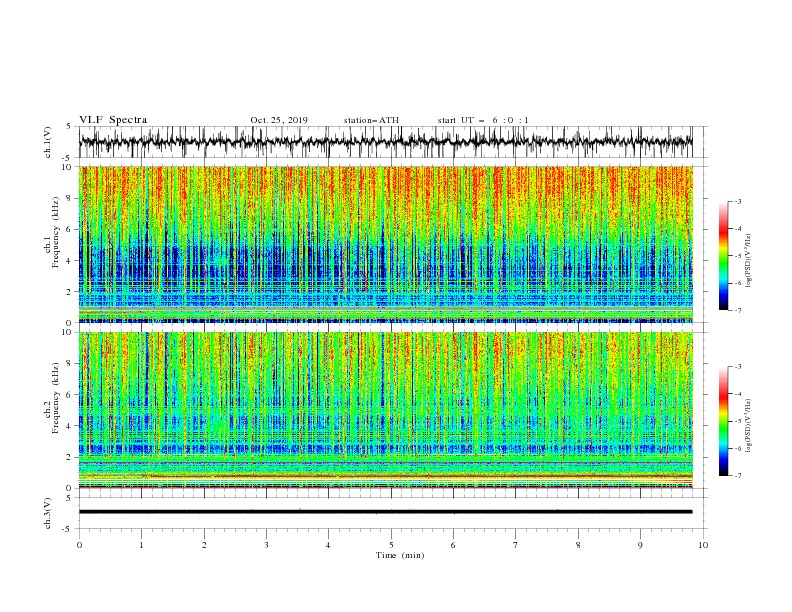The width and height of the screenshot is (792, 612).
Task: Click the ch.2 spectrogram panel
Action: coord(385,410)
